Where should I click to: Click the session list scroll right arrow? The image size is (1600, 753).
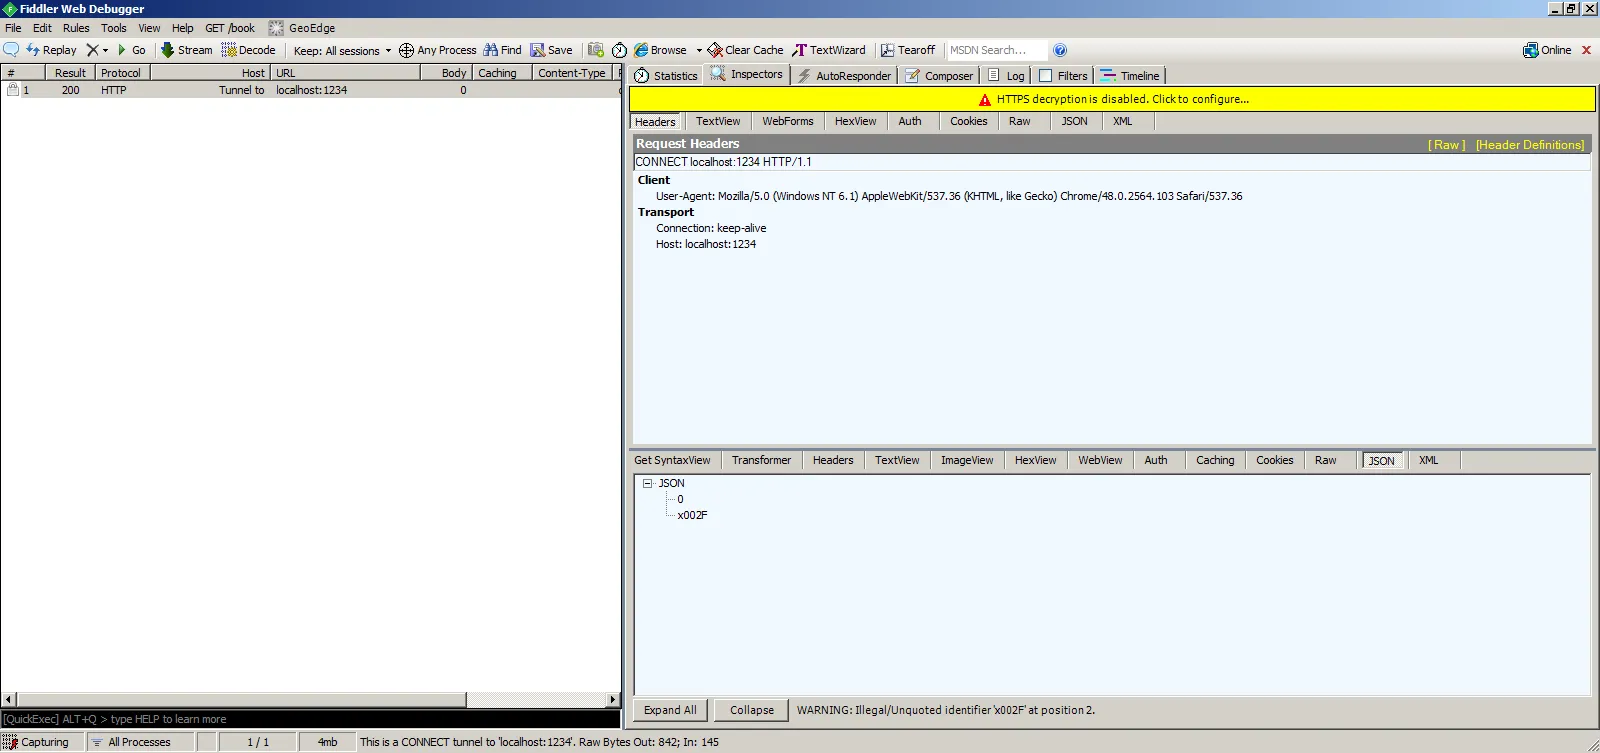613,700
